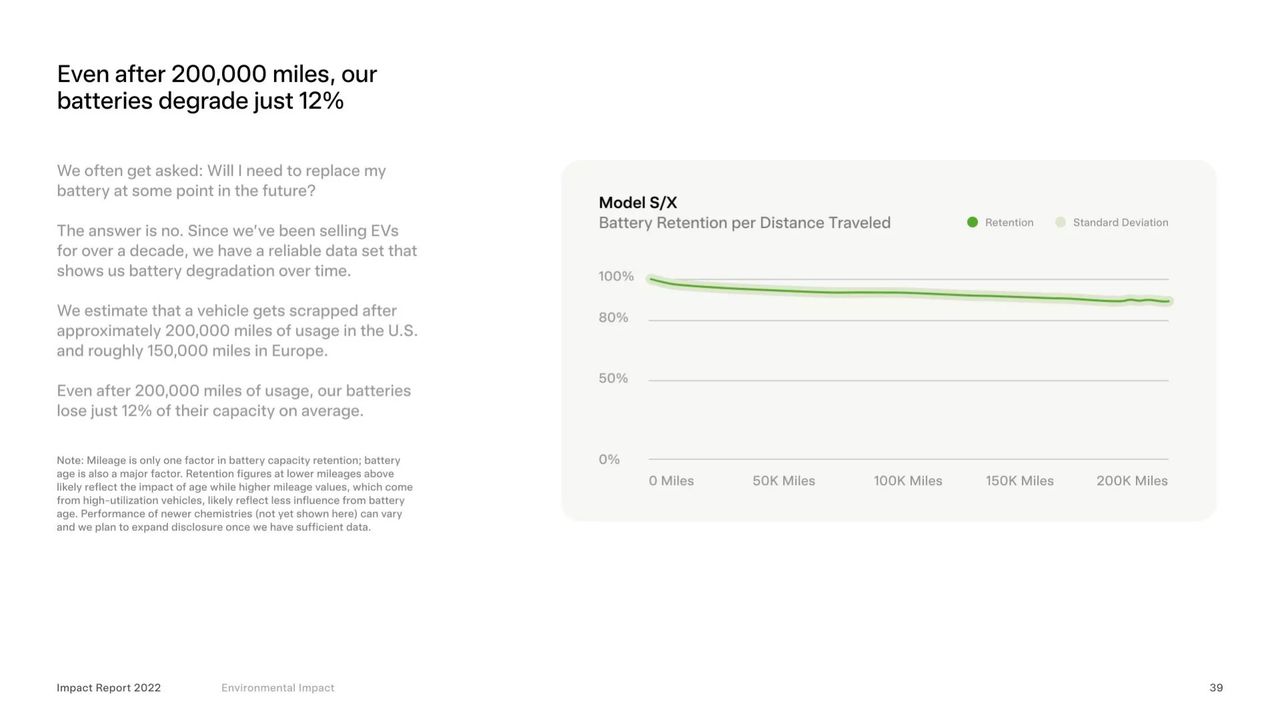This screenshot has height=720, width=1280.
Task: Select the 100K Miles axis label
Action: pyautogui.click(x=908, y=481)
